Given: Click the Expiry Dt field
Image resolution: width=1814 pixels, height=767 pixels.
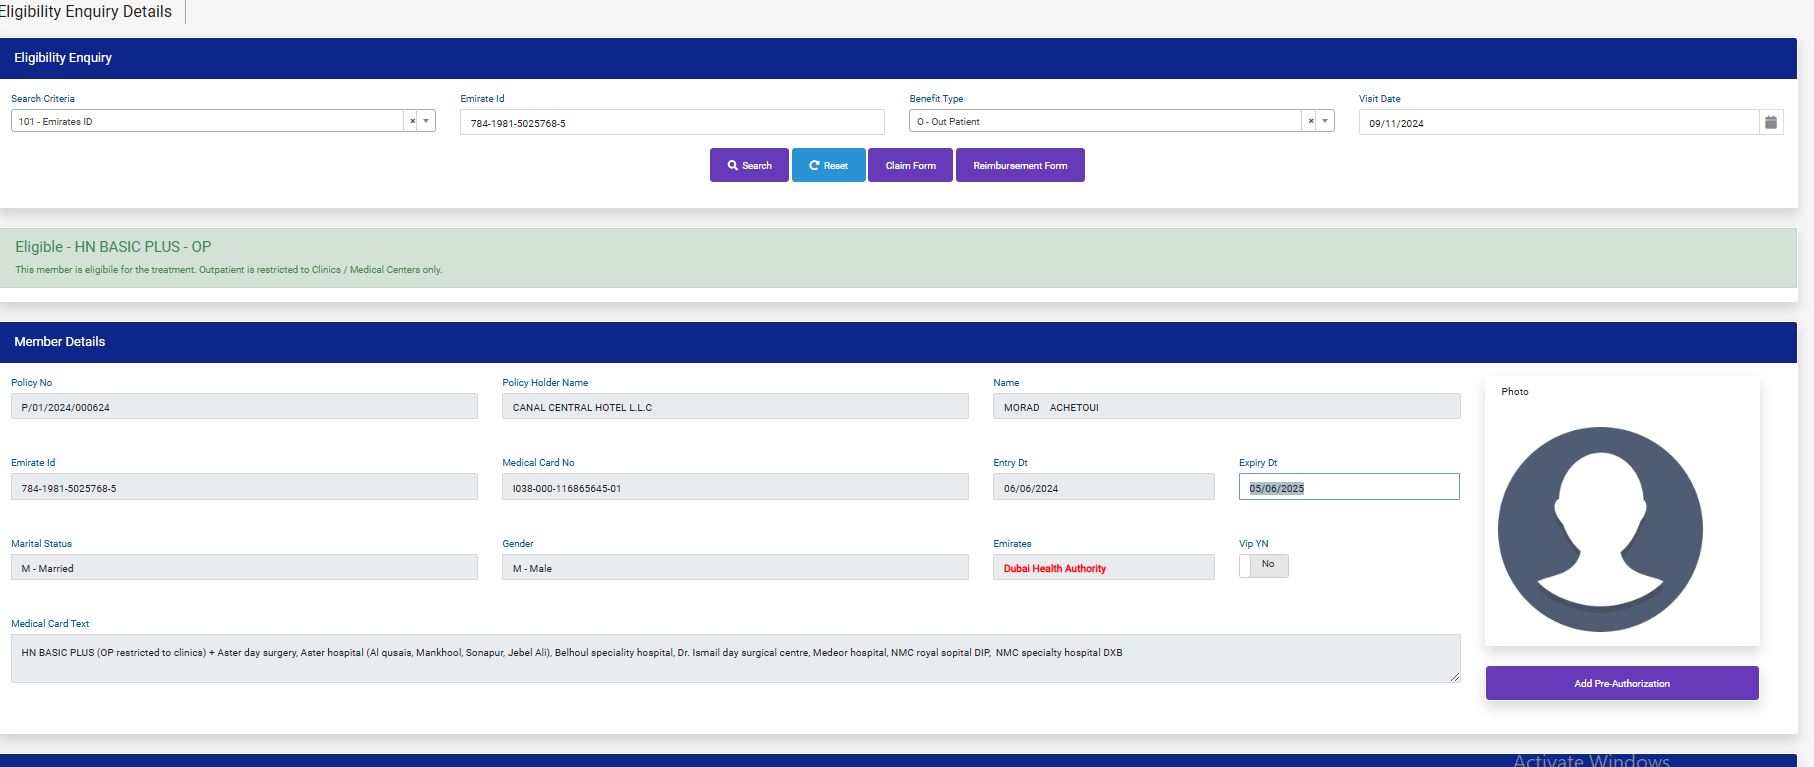Looking at the screenshot, I should coord(1348,487).
